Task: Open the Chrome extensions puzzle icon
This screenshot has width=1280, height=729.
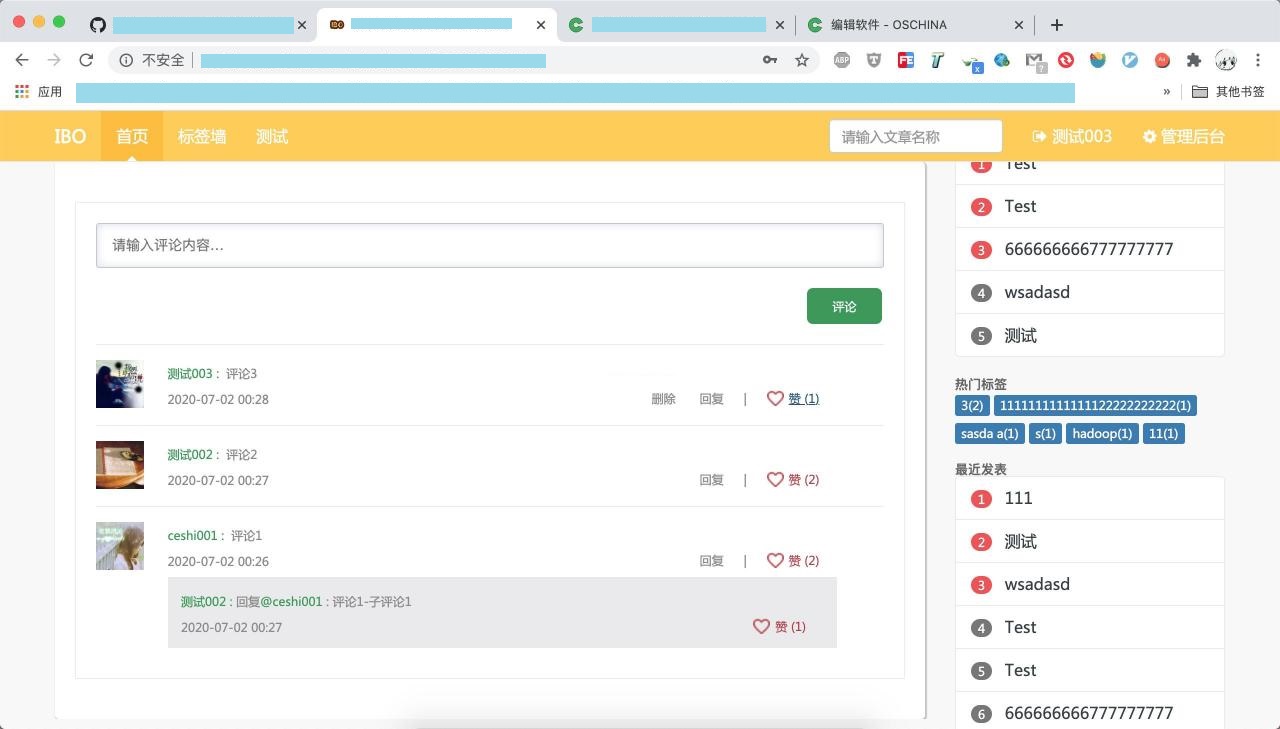Action: (x=1193, y=60)
